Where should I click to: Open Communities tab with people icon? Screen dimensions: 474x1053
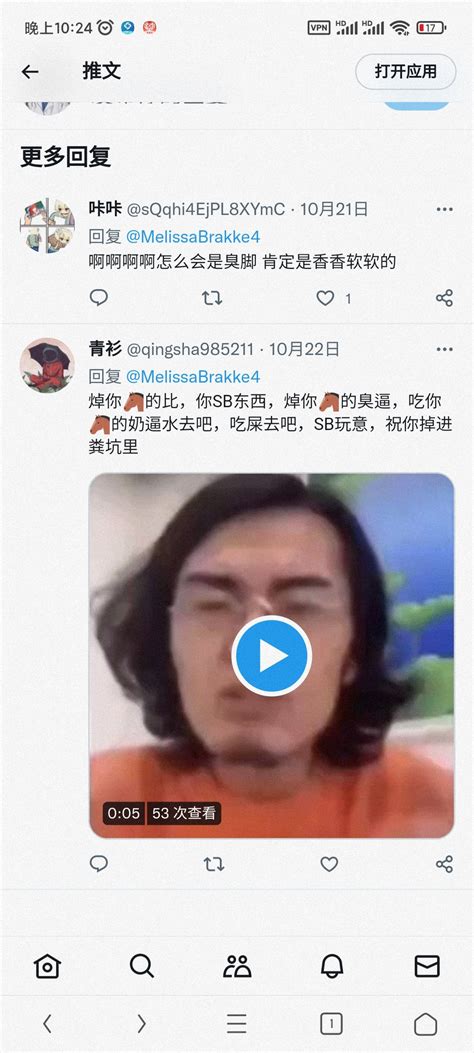(237, 966)
